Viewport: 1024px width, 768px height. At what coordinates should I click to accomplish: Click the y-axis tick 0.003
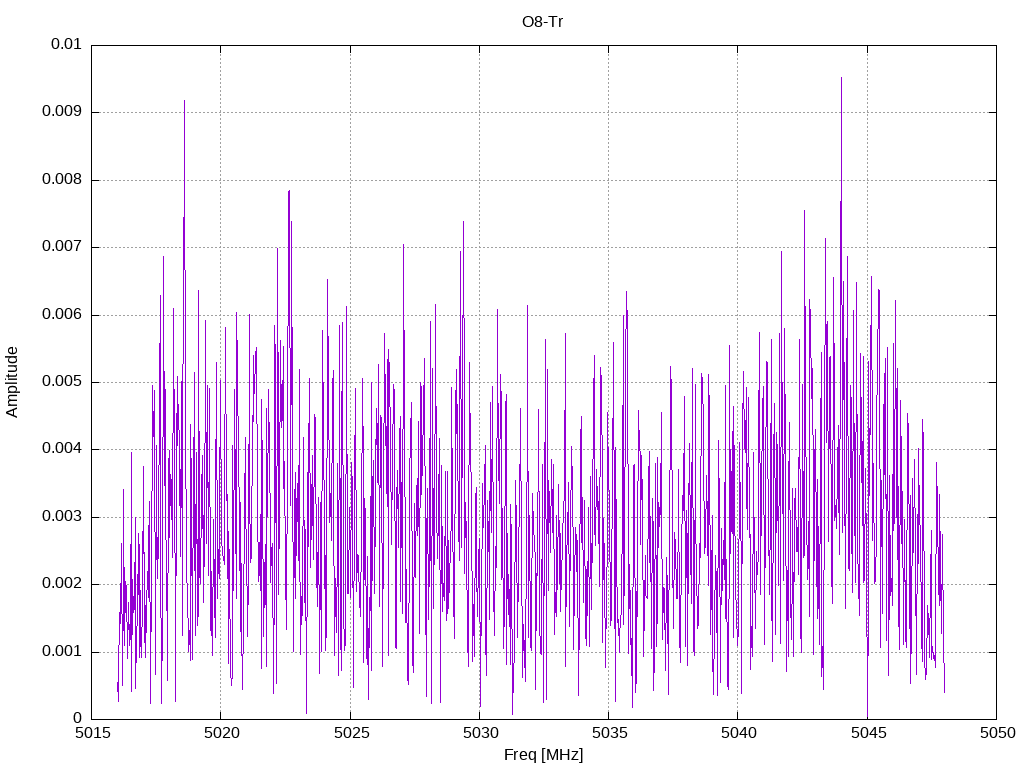tap(62, 517)
